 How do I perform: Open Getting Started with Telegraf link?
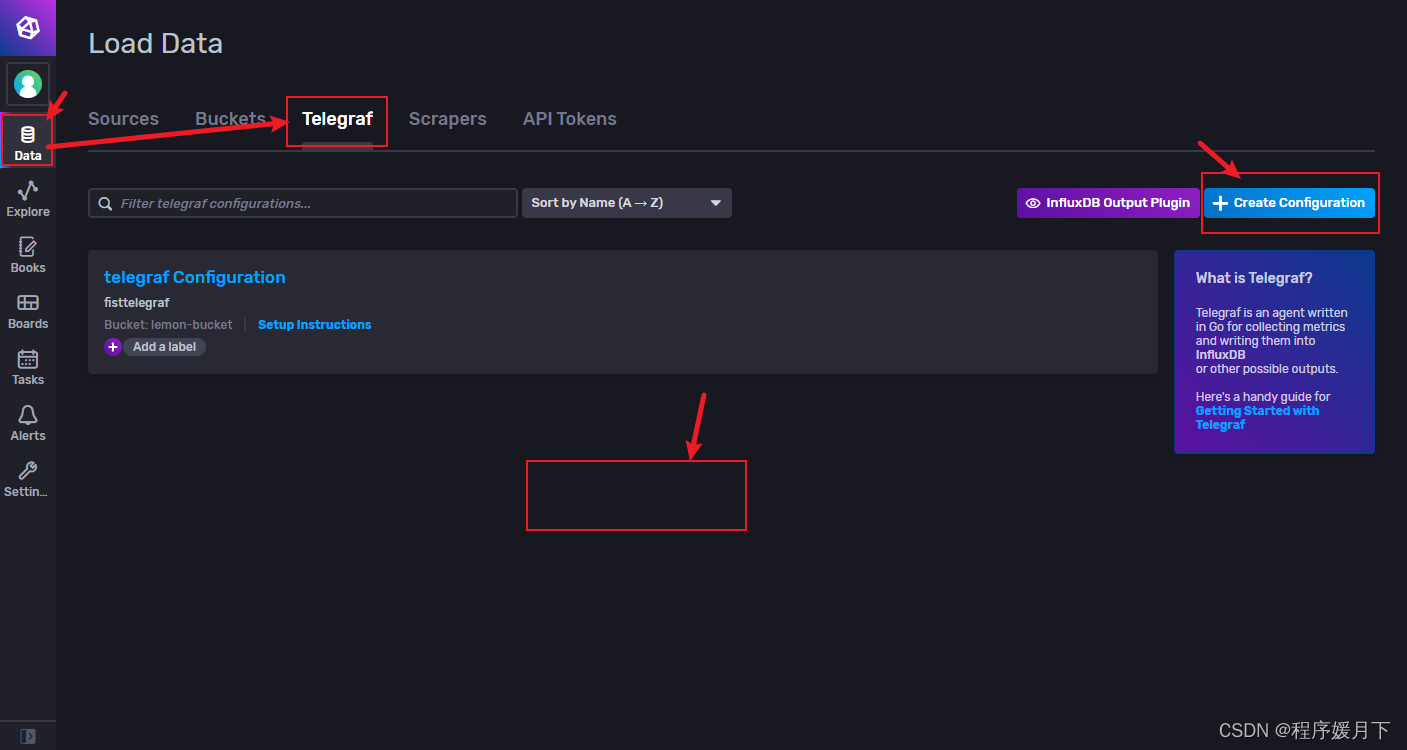click(x=1257, y=418)
